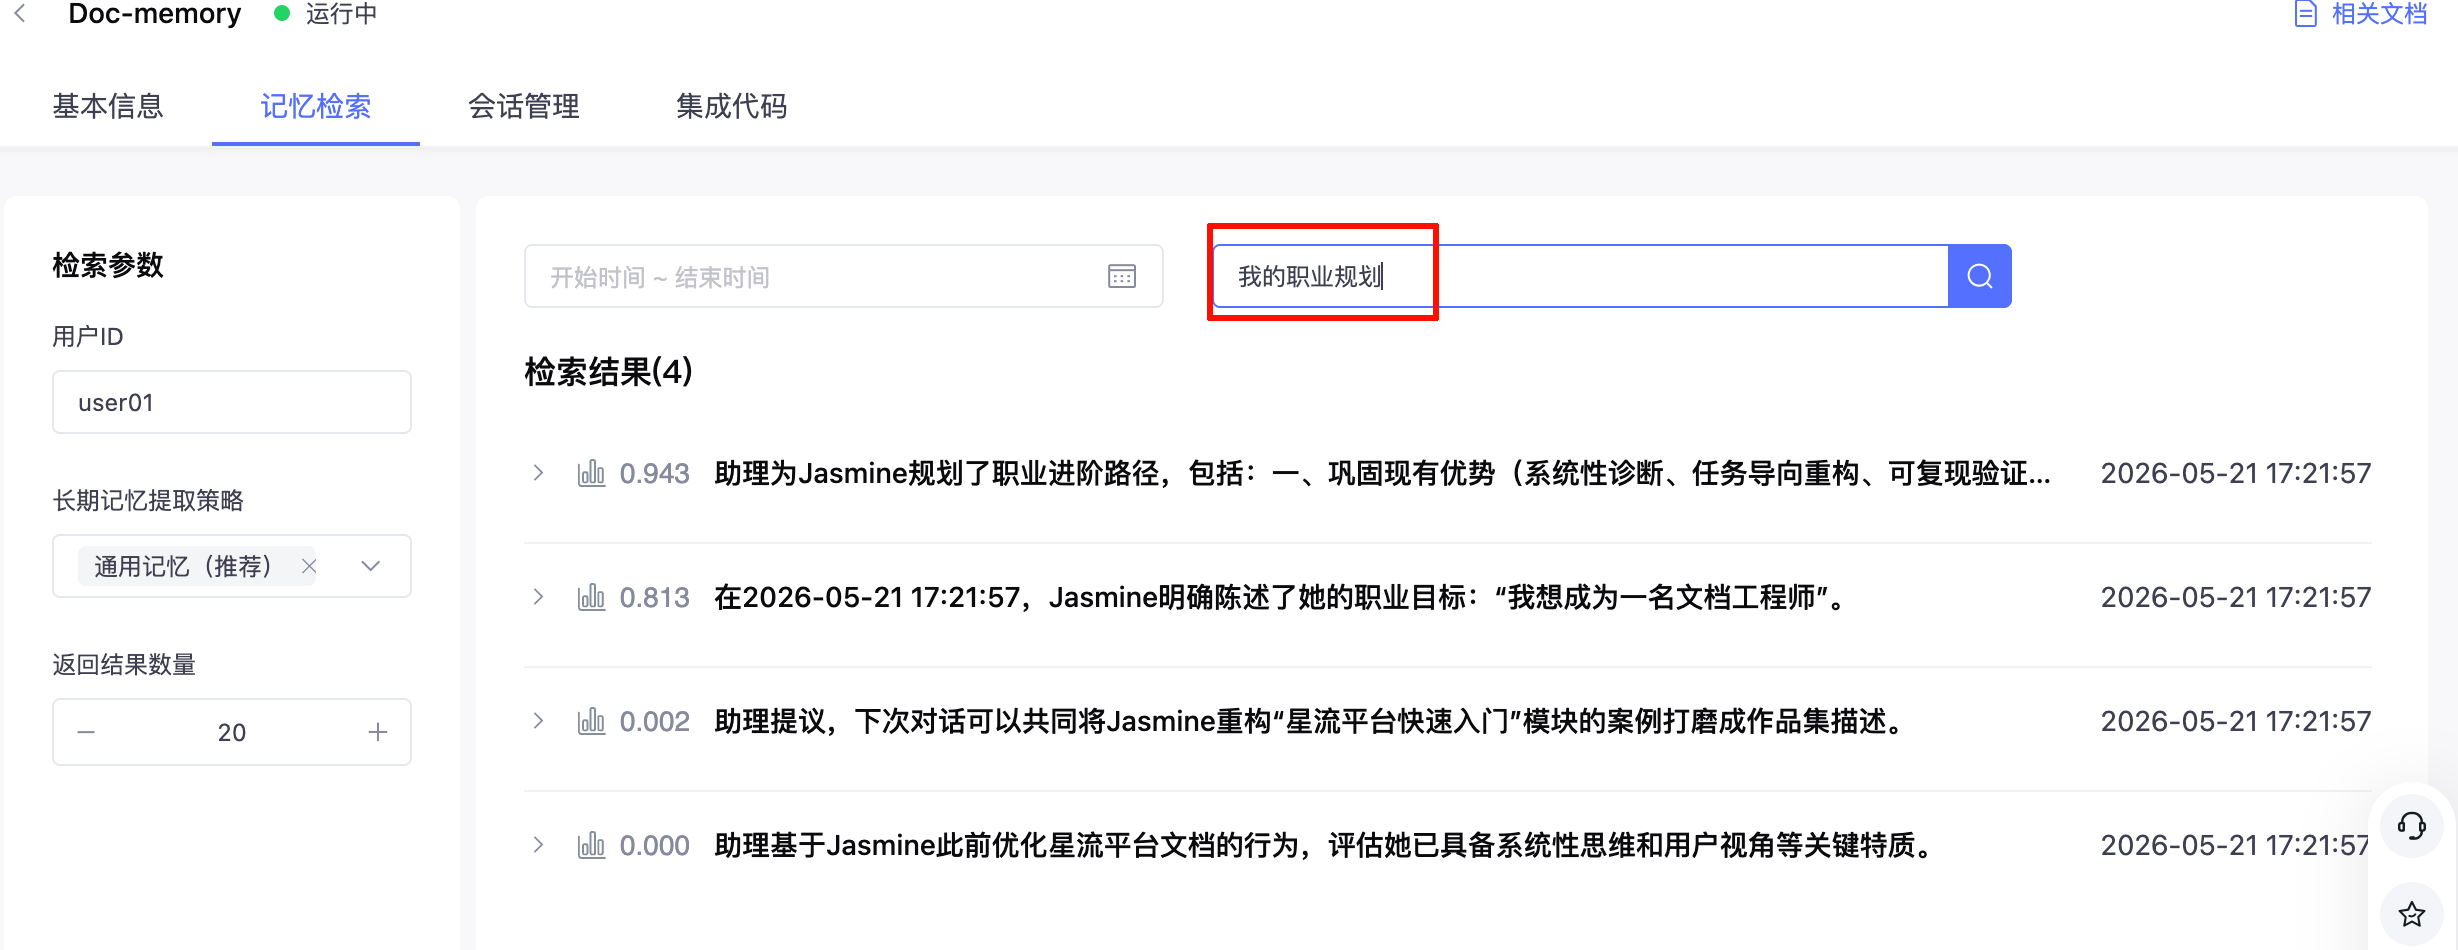
Task: Remove the 通用记忆（推荐） tag
Action: pyautogui.click(x=309, y=566)
